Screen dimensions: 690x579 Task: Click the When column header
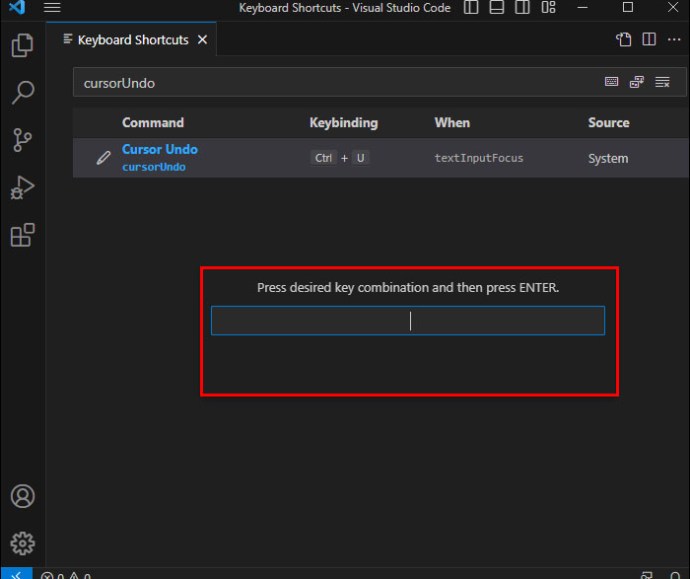pos(452,123)
